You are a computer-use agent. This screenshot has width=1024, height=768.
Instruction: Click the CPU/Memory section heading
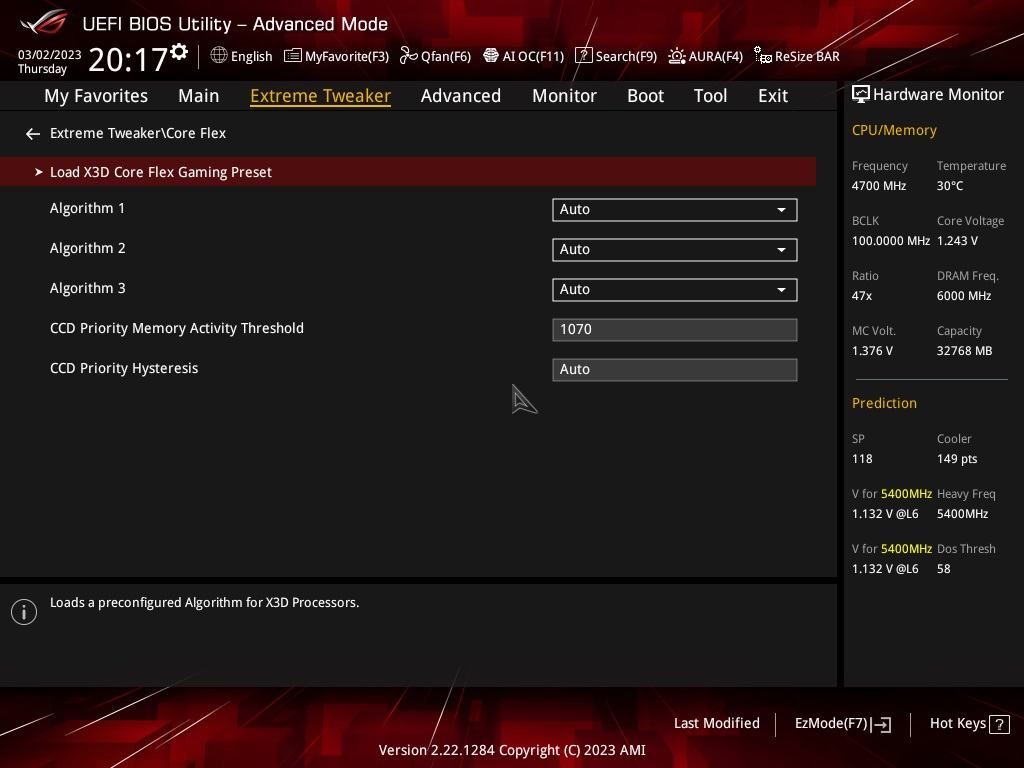coord(893,131)
